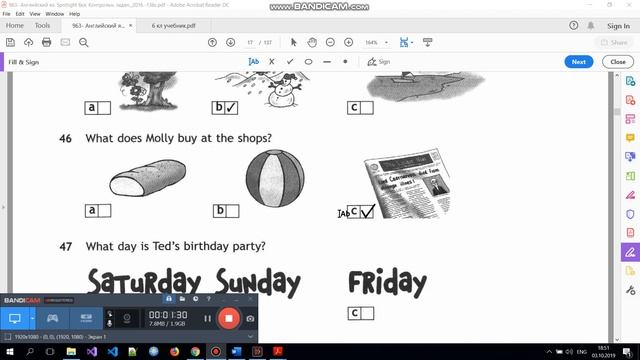Pause the Bandicam recording
The width and height of the screenshot is (640, 360).
tap(207, 318)
